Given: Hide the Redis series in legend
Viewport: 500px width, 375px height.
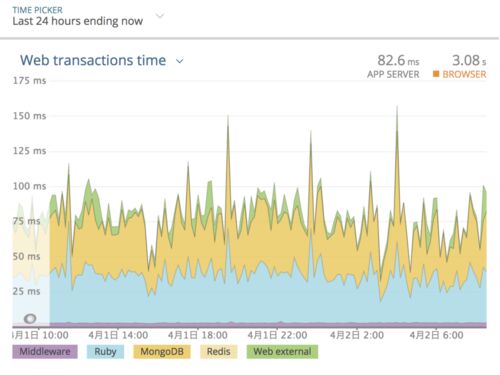Looking at the screenshot, I should [x=219, y=352].
